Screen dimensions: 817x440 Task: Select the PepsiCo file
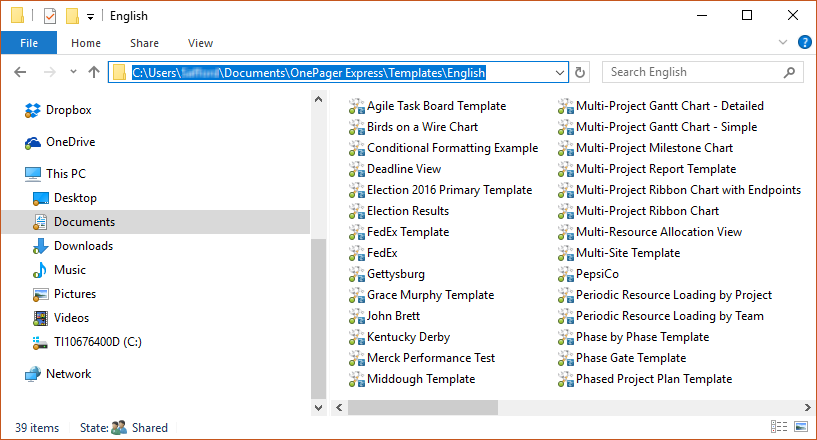click(x=588, y=274)
